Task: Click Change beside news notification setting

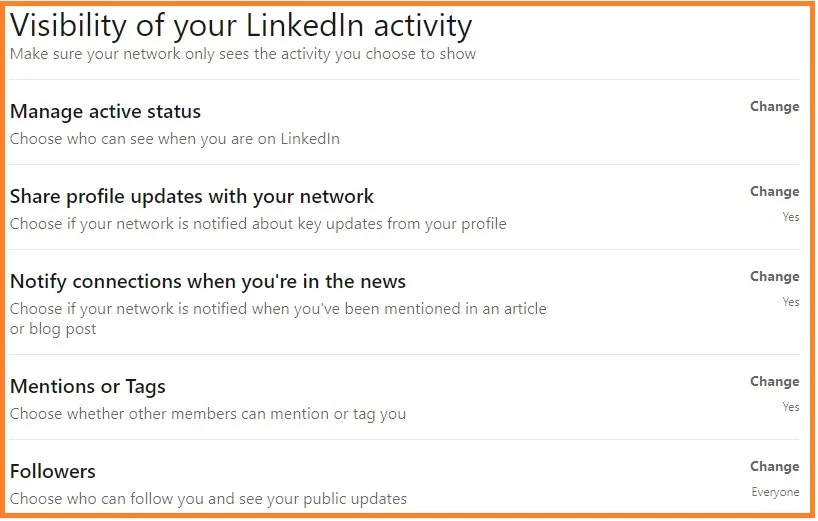Action: (774, 277)
